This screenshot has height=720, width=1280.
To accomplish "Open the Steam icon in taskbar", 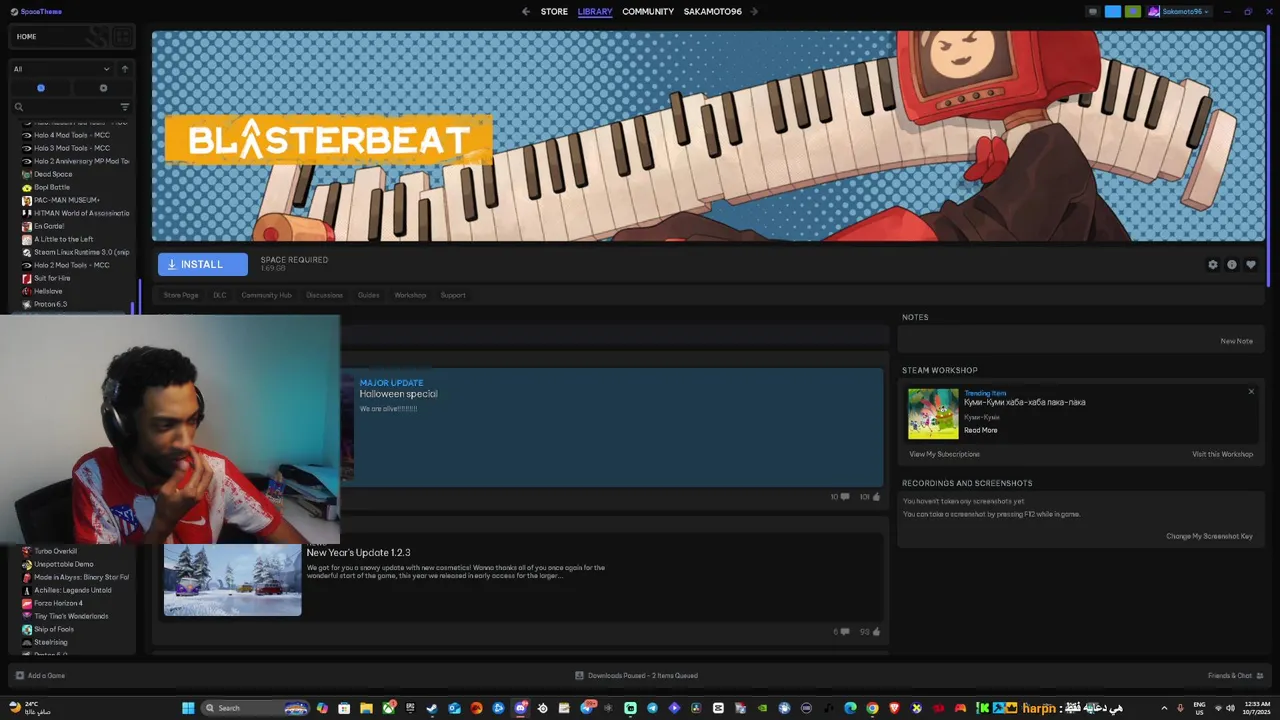I will 432,708.
